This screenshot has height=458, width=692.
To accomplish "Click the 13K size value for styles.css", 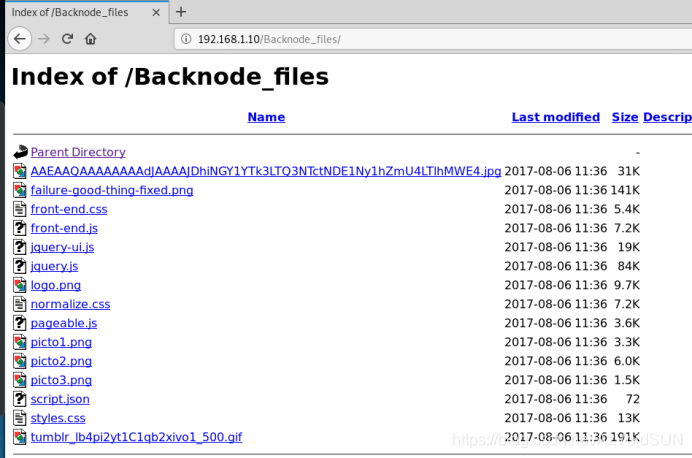I will 628,418.
